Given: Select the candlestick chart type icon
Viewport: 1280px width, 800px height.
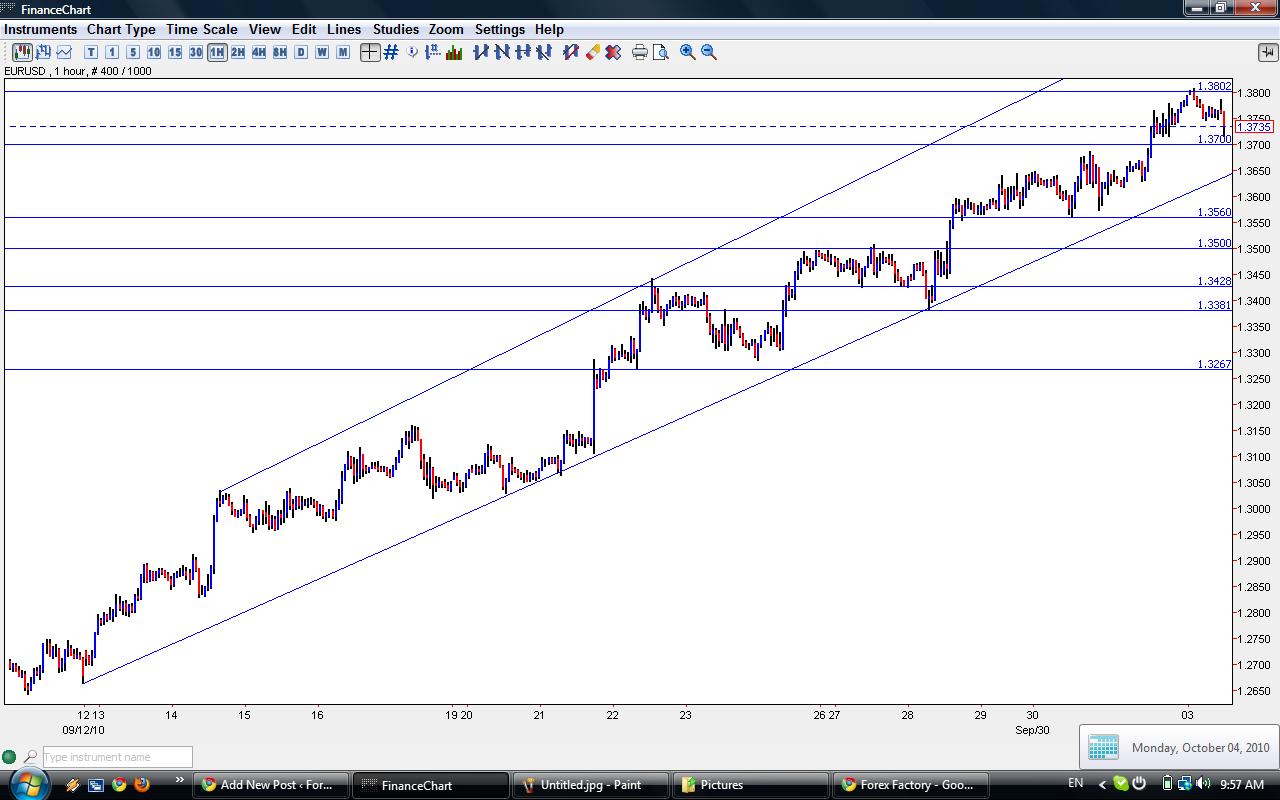Looking at the screenshot, I should (x=21, y=52).
